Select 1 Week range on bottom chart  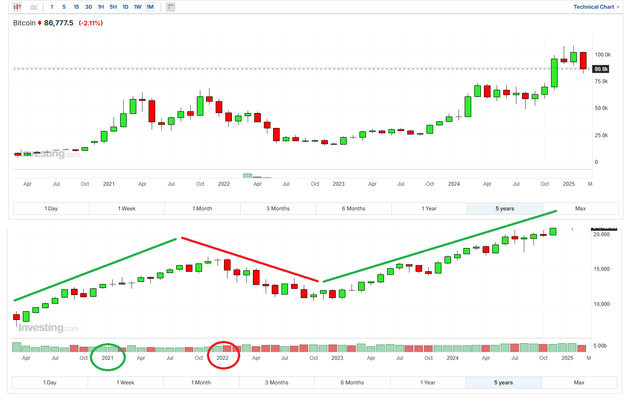click(x=125, y=383)
